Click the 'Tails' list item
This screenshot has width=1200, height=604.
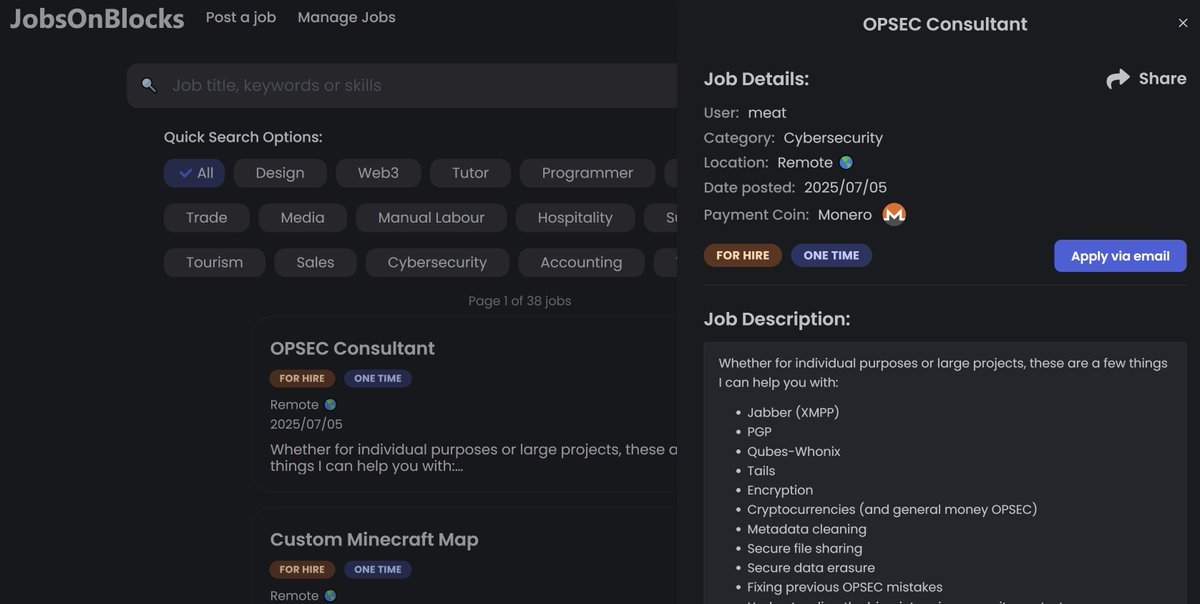pyautogui.click(x=761, y=471)
